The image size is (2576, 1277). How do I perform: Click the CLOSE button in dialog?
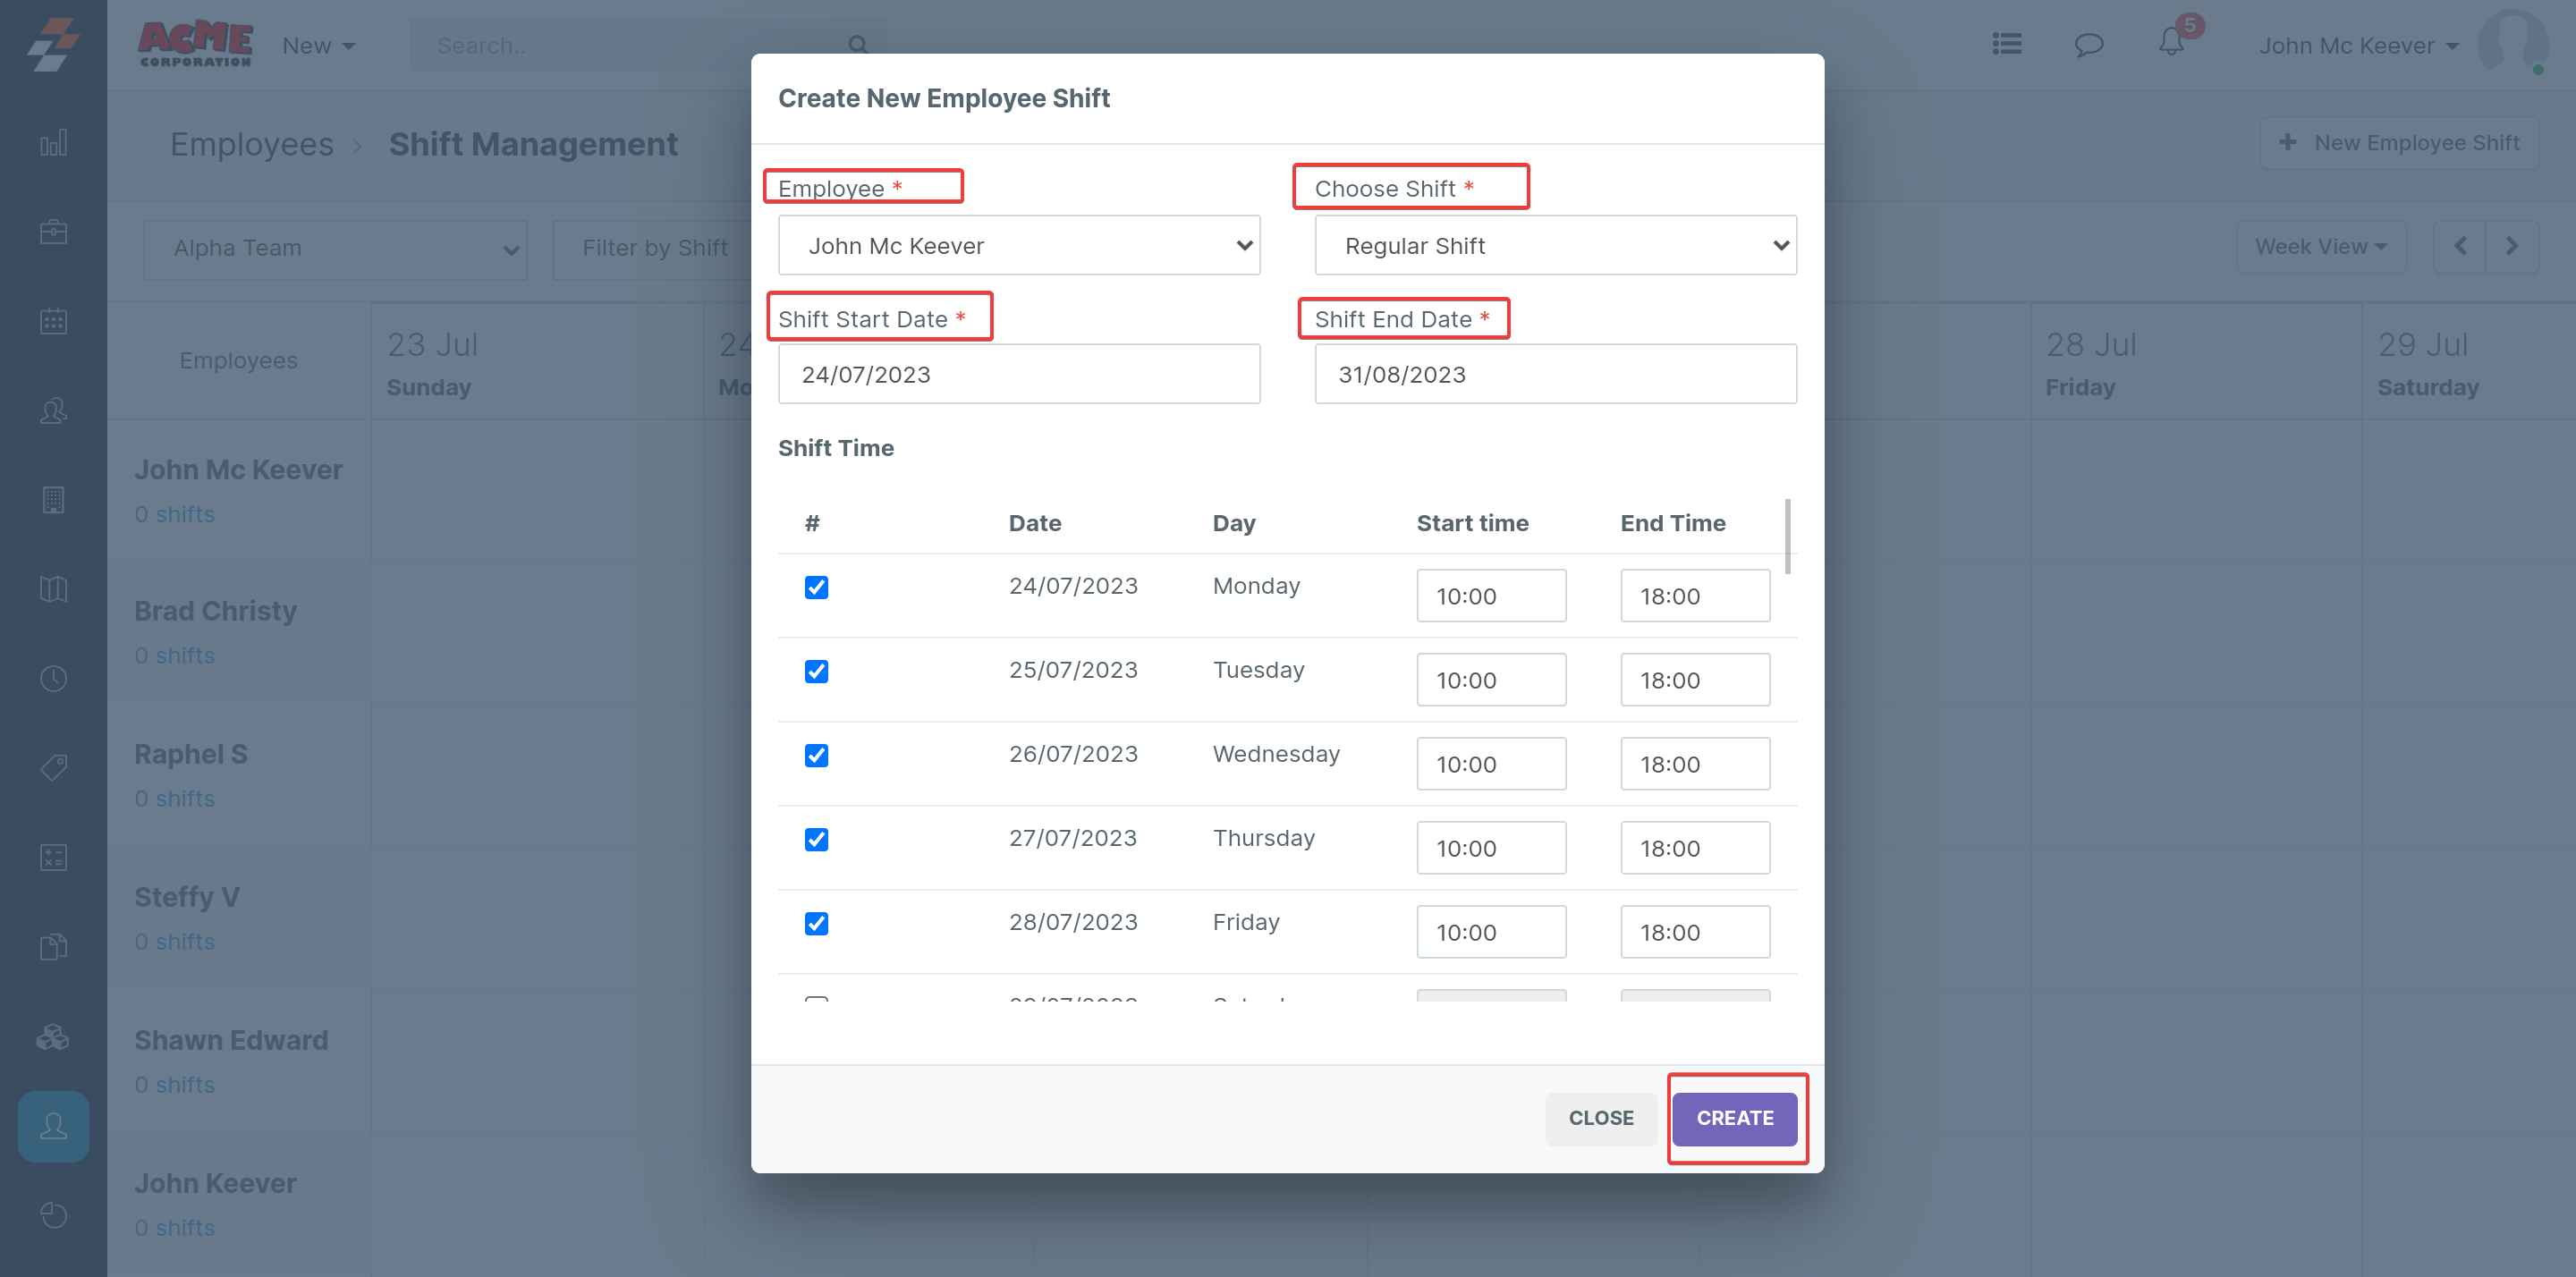[x=1600, y=1118]
